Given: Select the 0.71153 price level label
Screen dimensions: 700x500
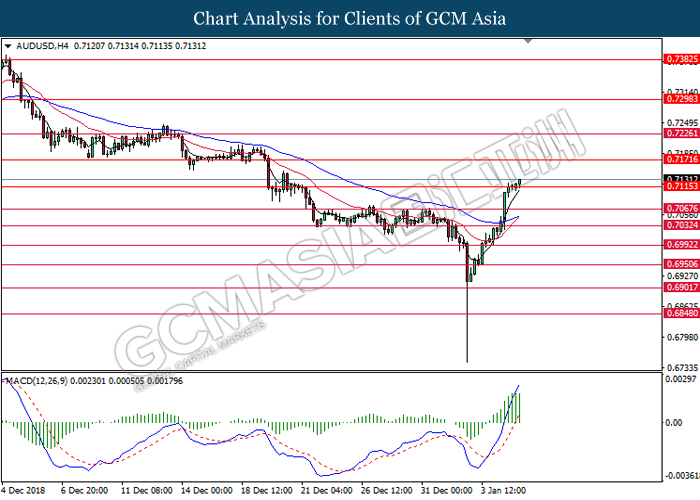Looking at the screenshot, I should coord(681,186).
